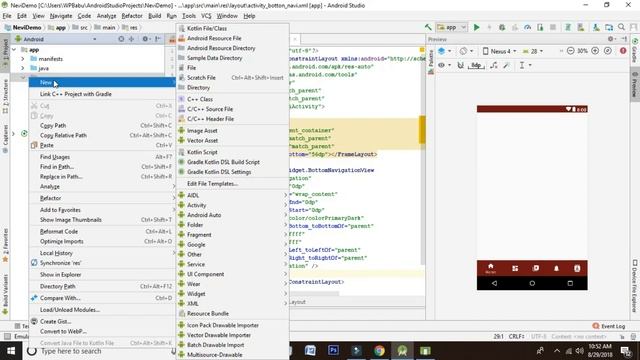
Task: Click the Windows search box
Action: tap(100, 351)
